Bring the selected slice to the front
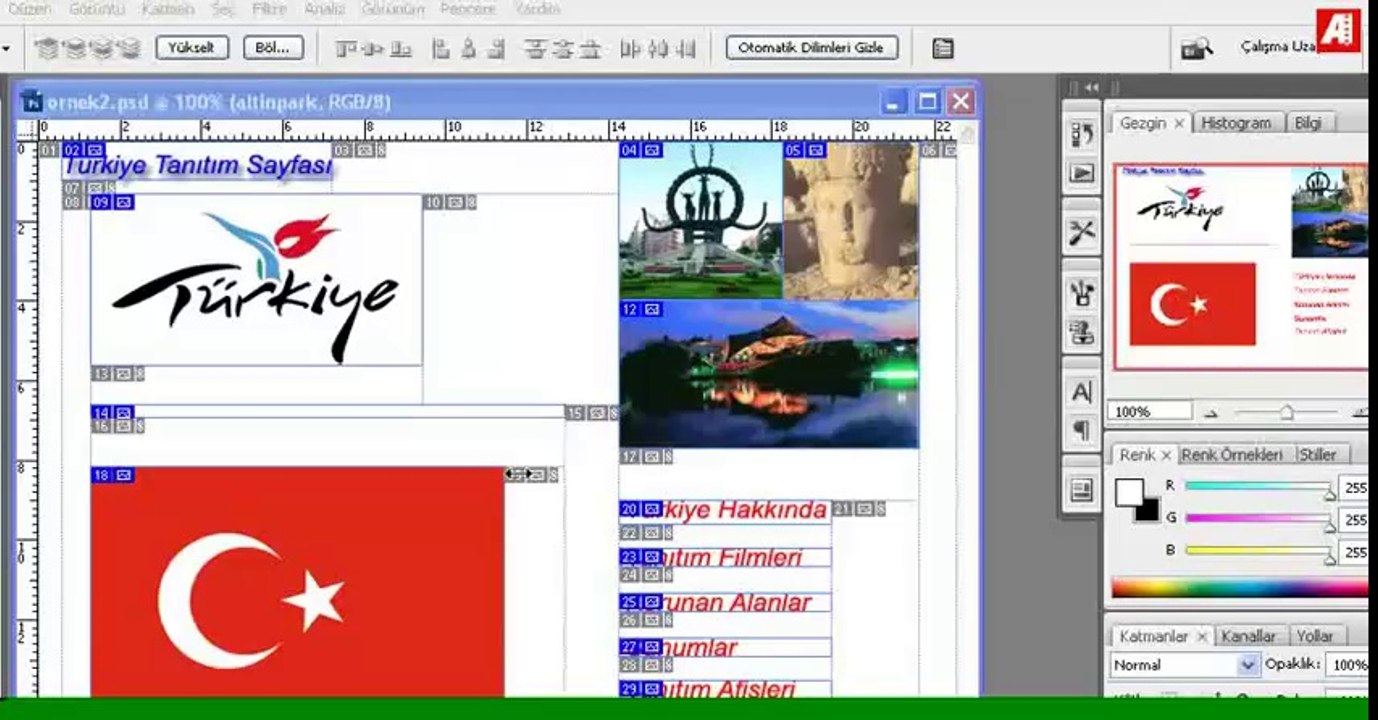This screenshot has width=1378, height=720. click(x=46, y=48)
